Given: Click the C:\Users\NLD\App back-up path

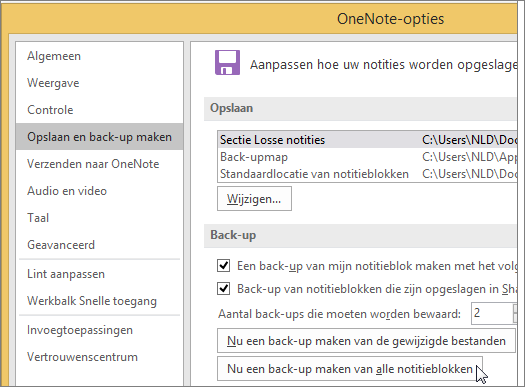Looking at the screenshot, I should click(x=469, y=157).
